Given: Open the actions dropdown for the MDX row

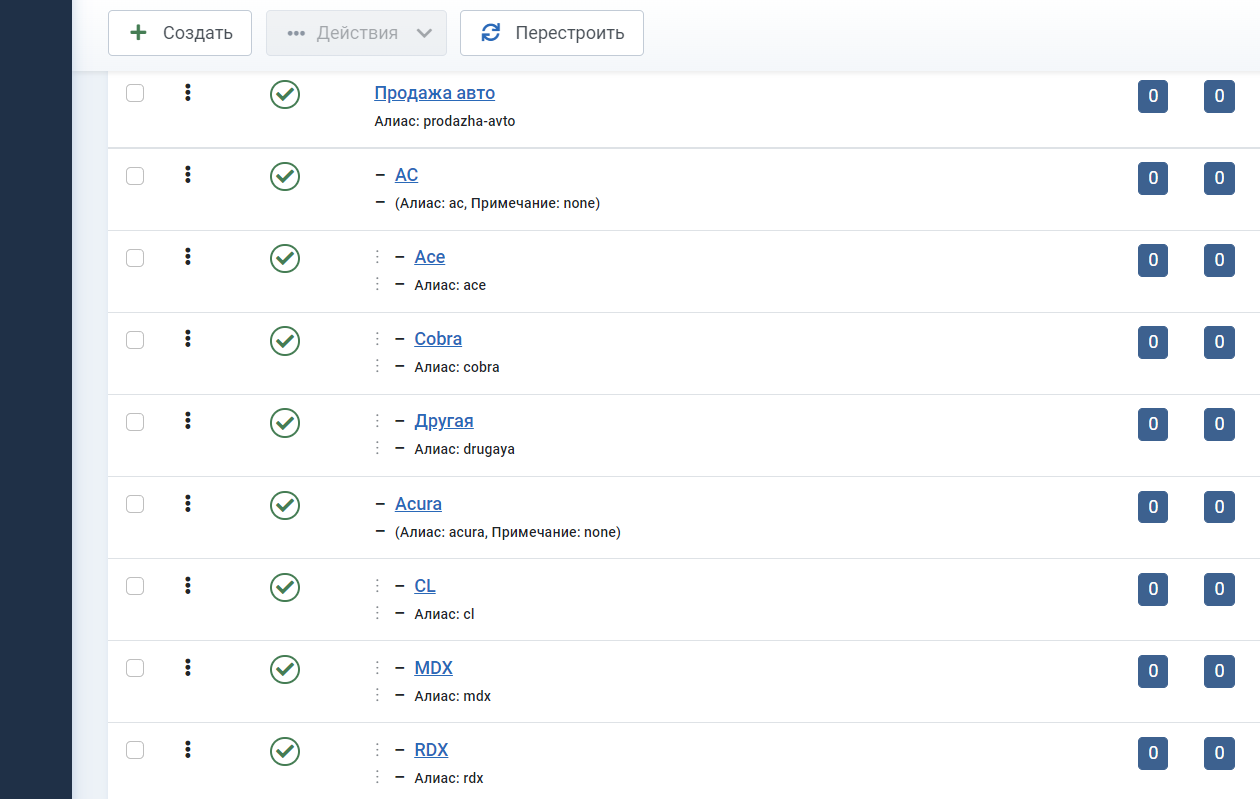Looking at the screenshot, I should [x=187, y=667].
